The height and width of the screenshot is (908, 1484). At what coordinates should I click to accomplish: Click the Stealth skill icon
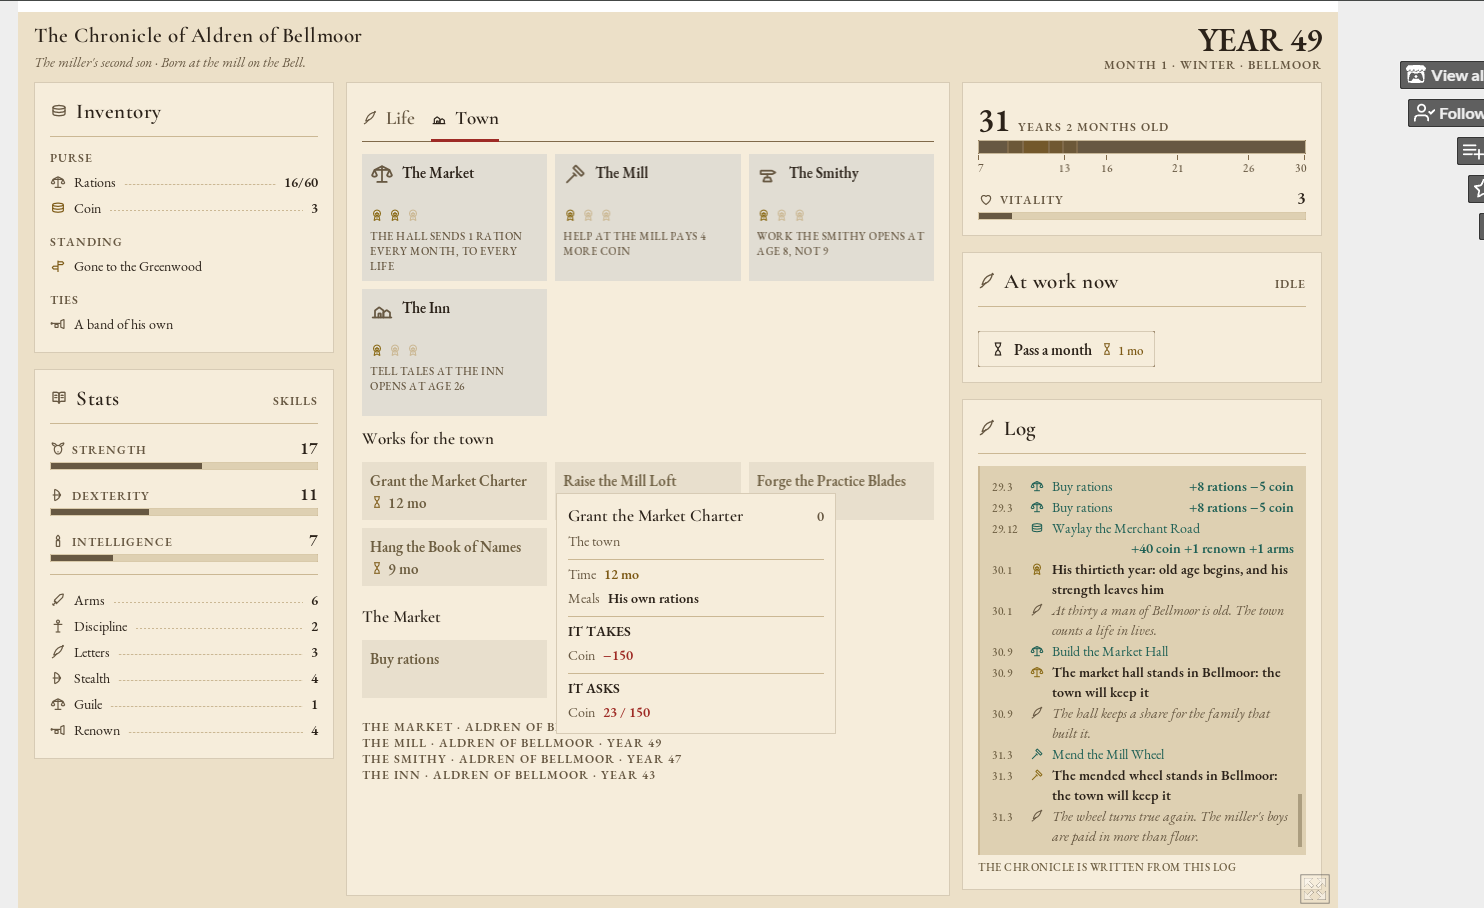[57, 678]
